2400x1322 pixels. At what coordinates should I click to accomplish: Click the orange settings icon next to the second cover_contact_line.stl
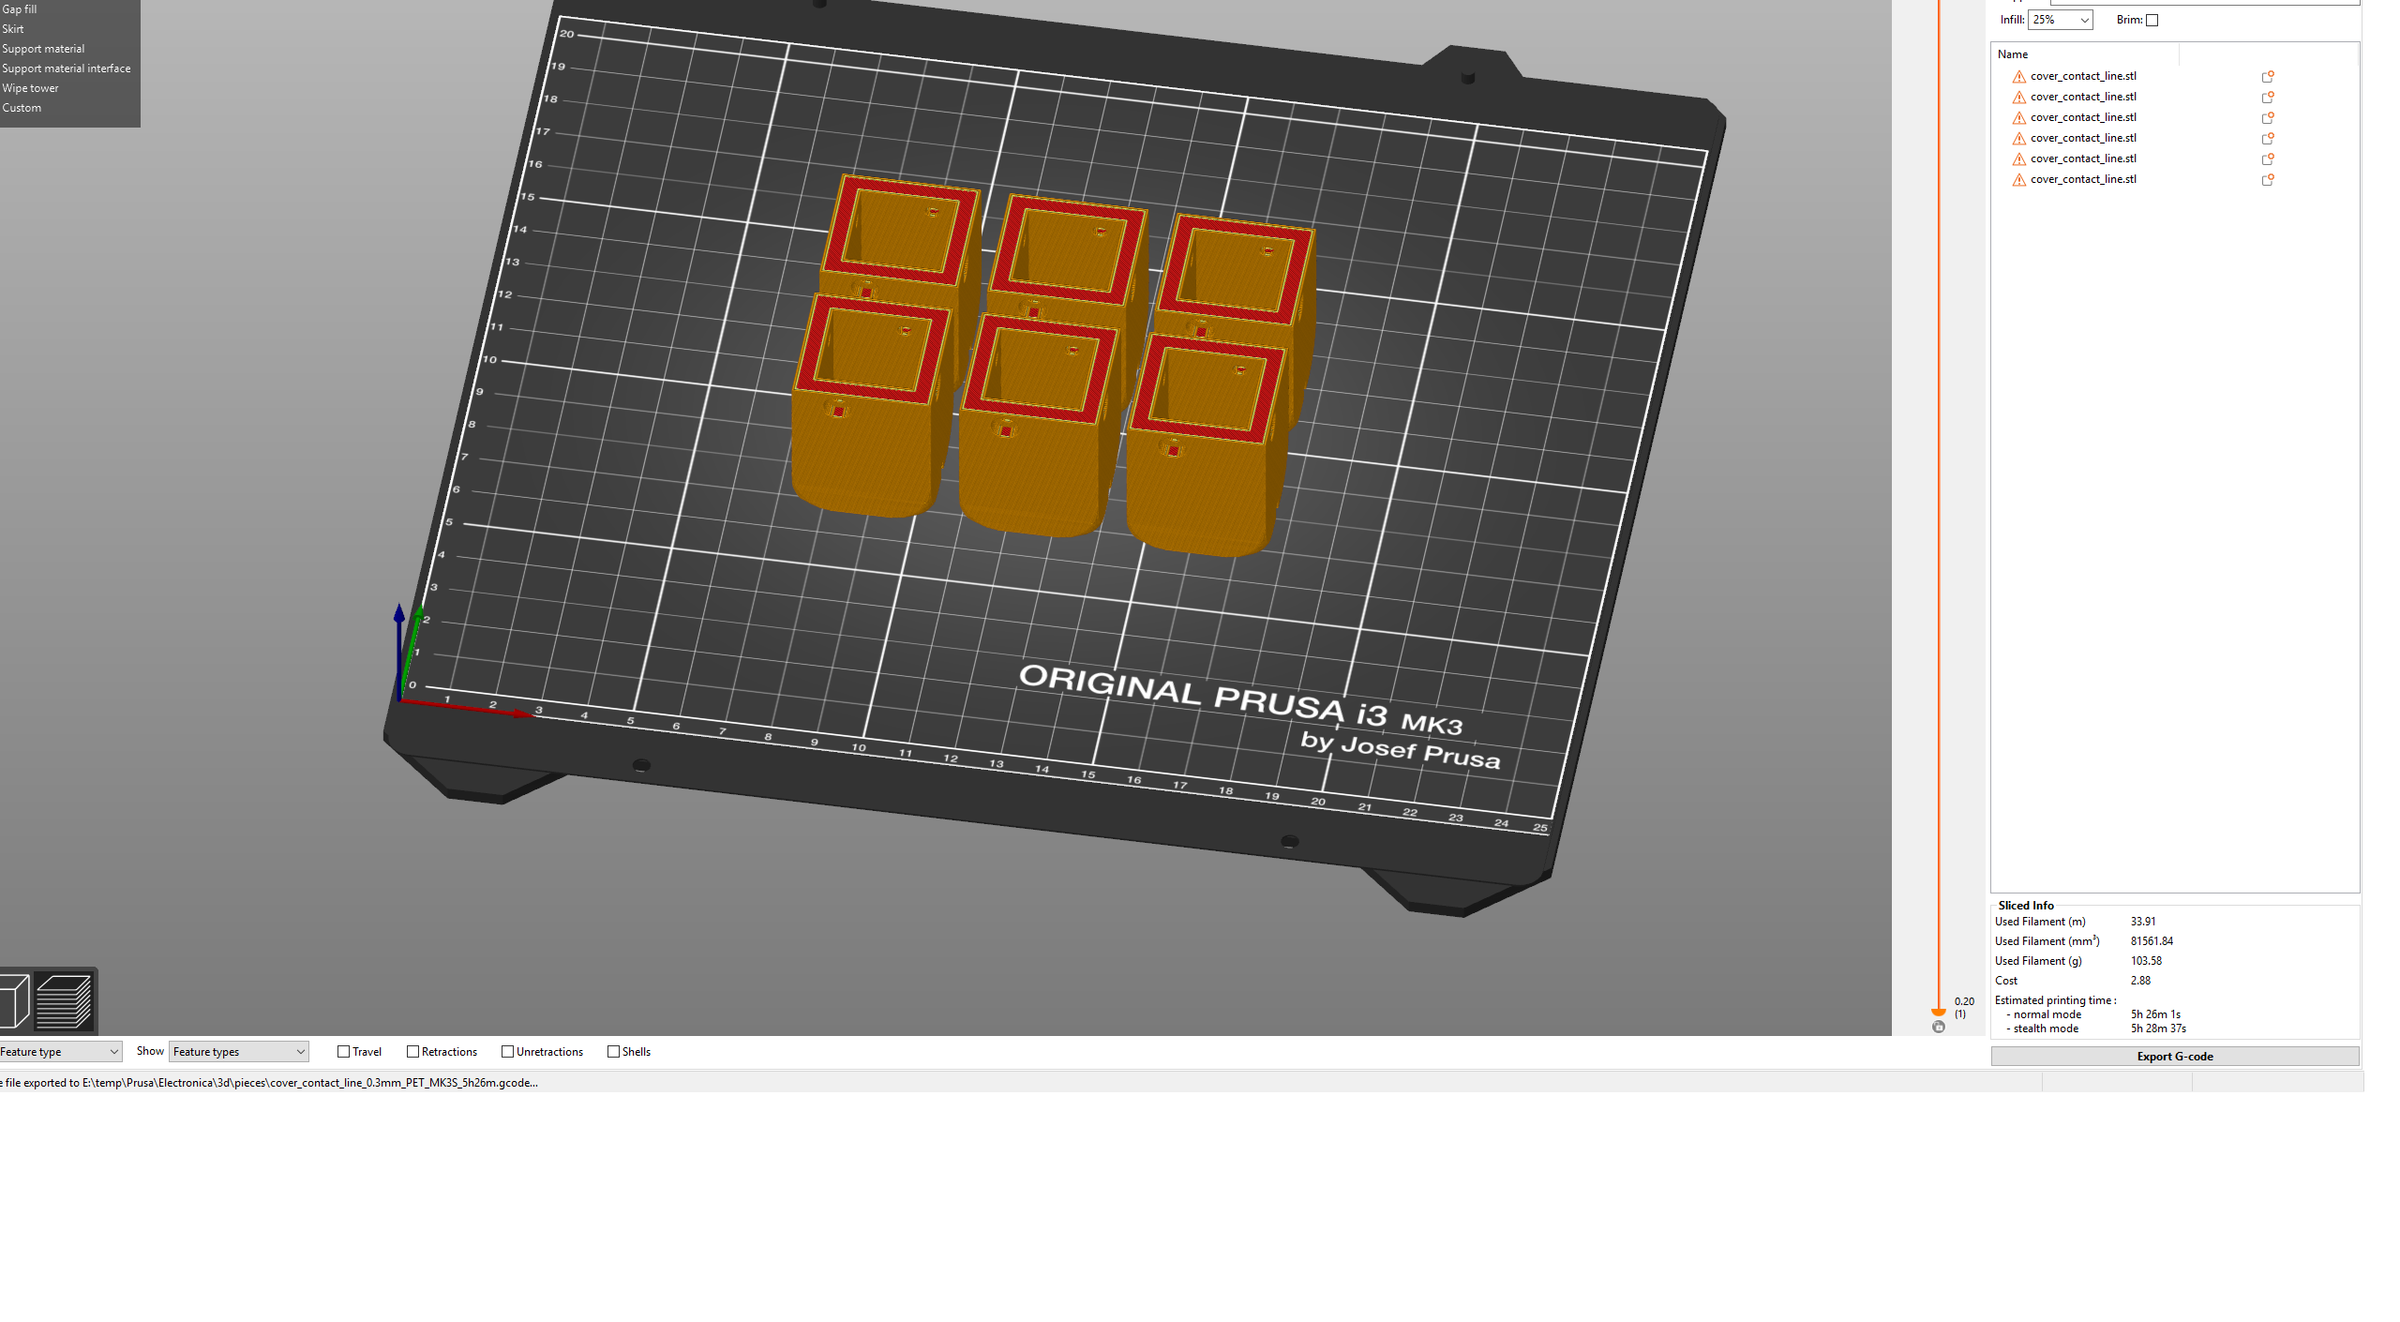[2267, 96]
